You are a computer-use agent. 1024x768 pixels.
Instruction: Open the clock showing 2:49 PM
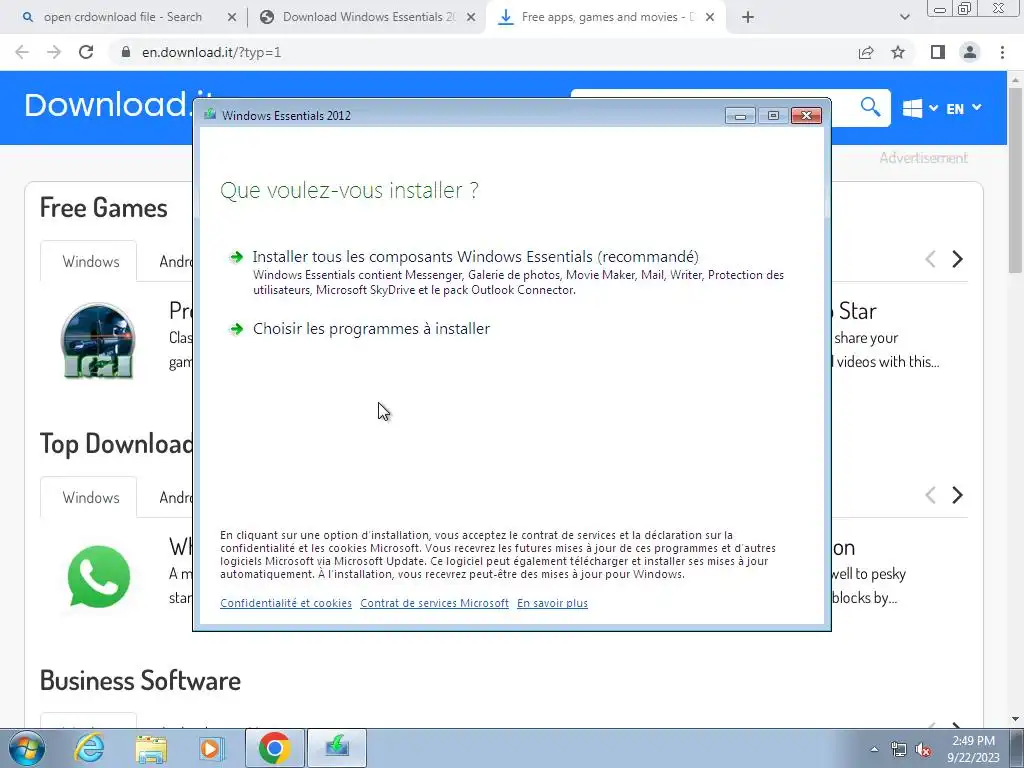[973, 749]
